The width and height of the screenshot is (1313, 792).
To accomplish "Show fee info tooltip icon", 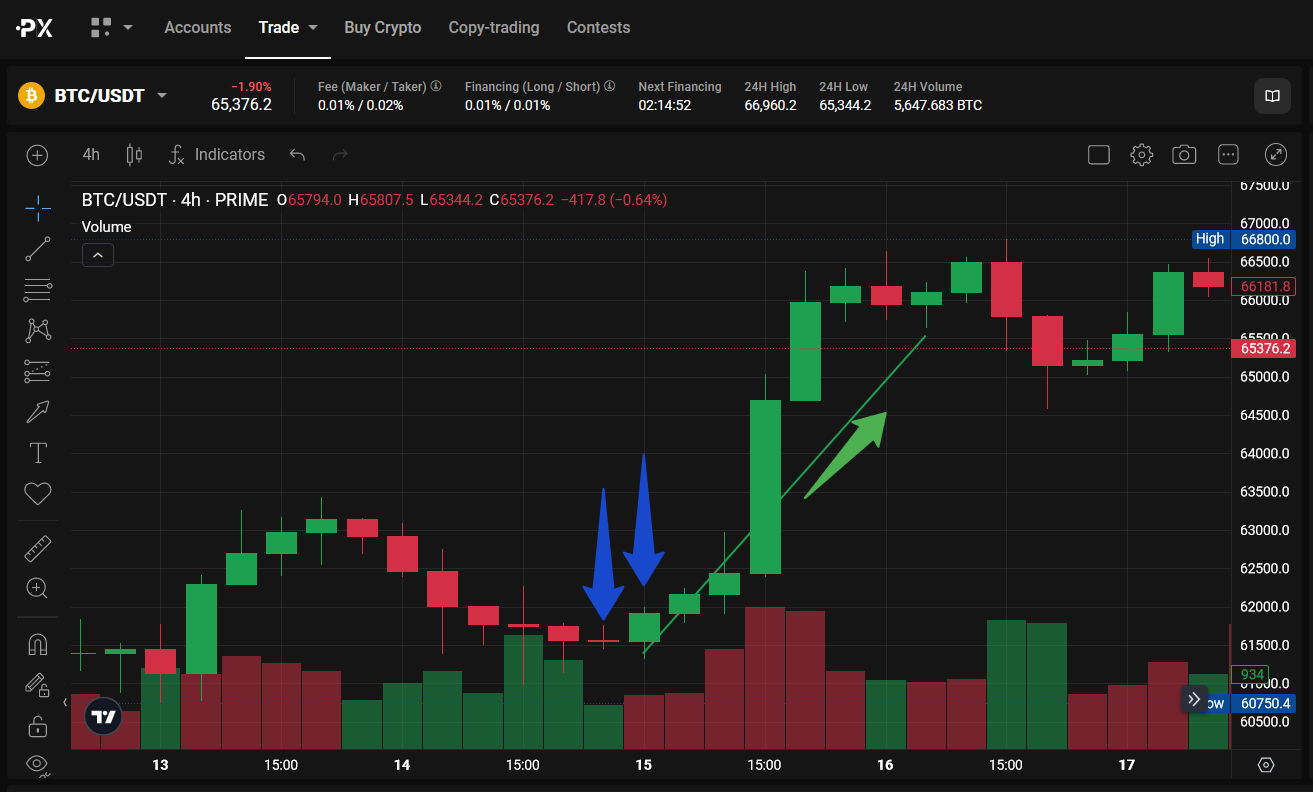I will click(x=436, y=87).
